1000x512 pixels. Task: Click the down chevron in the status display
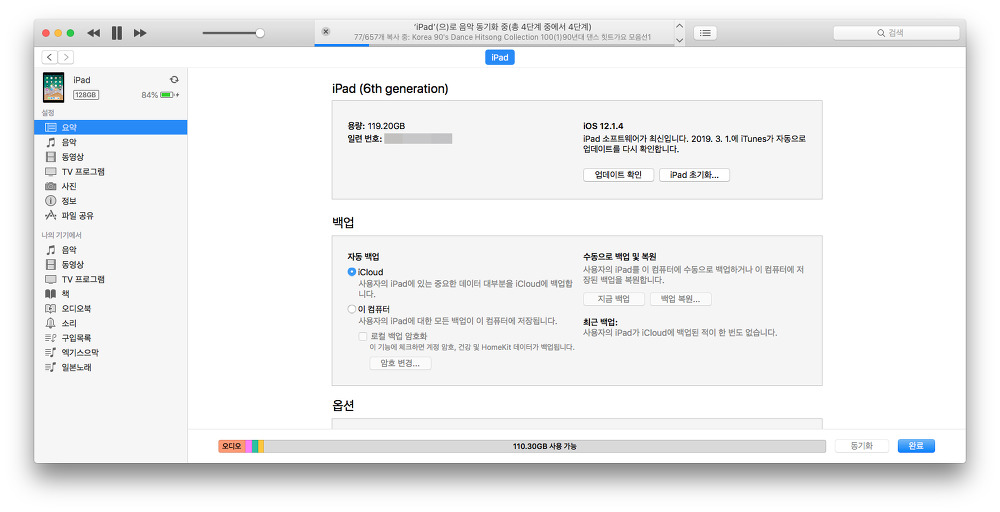click(680, 40)
